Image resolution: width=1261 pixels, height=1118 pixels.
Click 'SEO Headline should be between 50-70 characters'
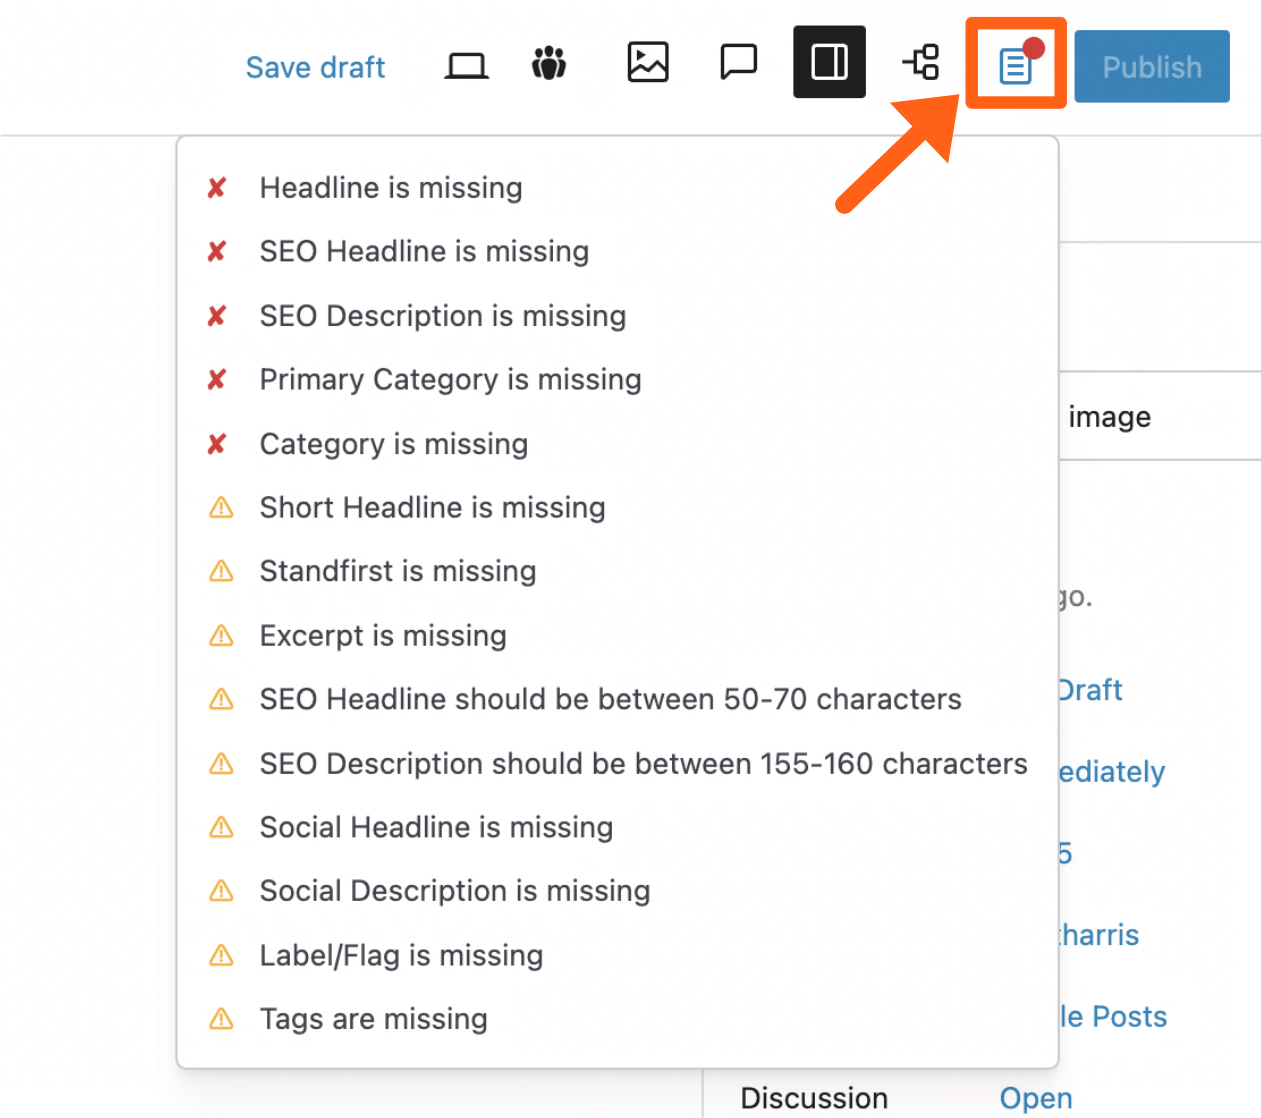(610, 699)
